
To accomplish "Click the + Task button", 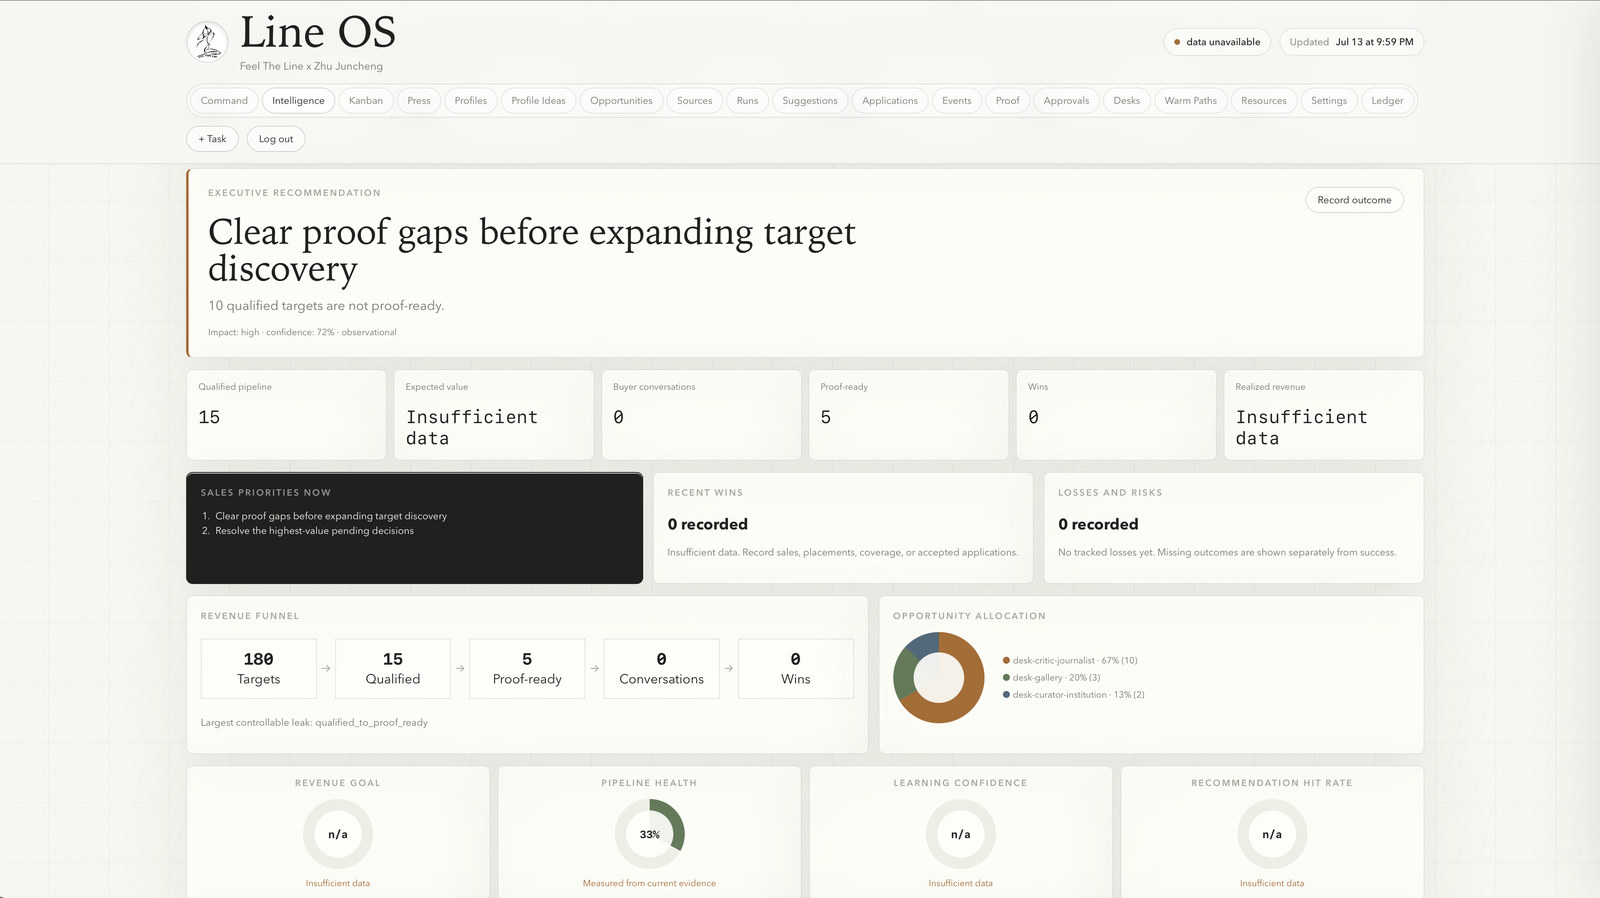I will [212, 139].
